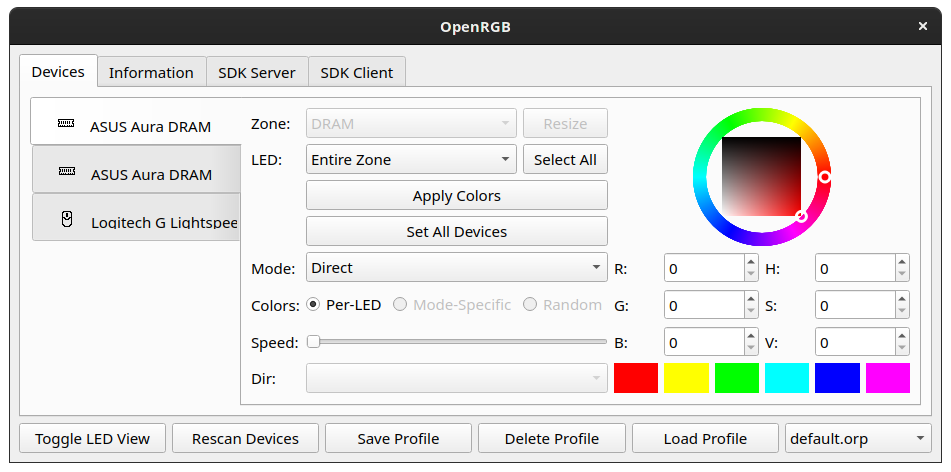The width and height of the screenshot is (951, 472).
Task: Increase the V value with up arrow
Action: pos(902,335)
